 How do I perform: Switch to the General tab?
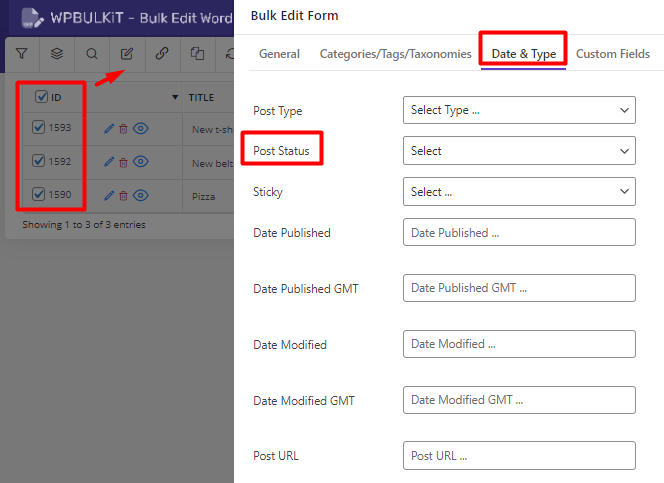click(x=279, y=54)
